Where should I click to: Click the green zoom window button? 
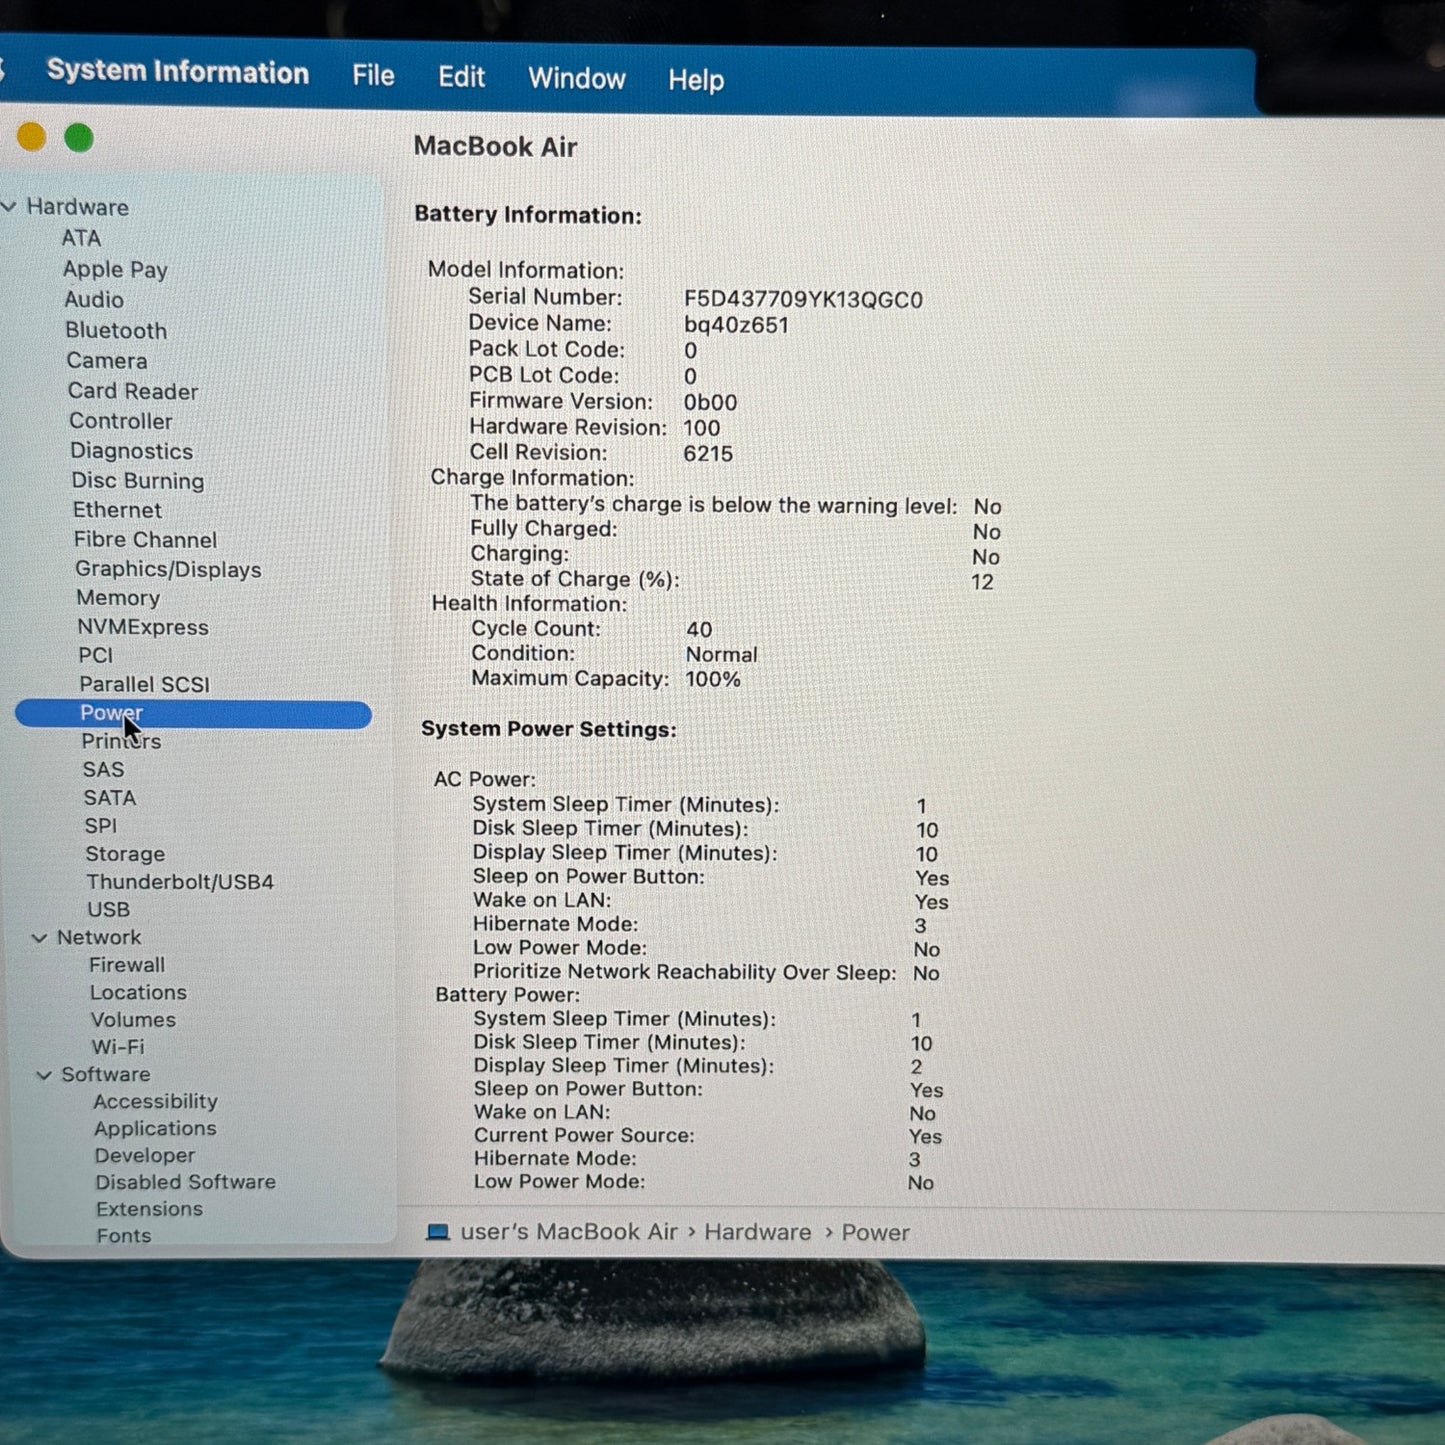pos(79,138)
